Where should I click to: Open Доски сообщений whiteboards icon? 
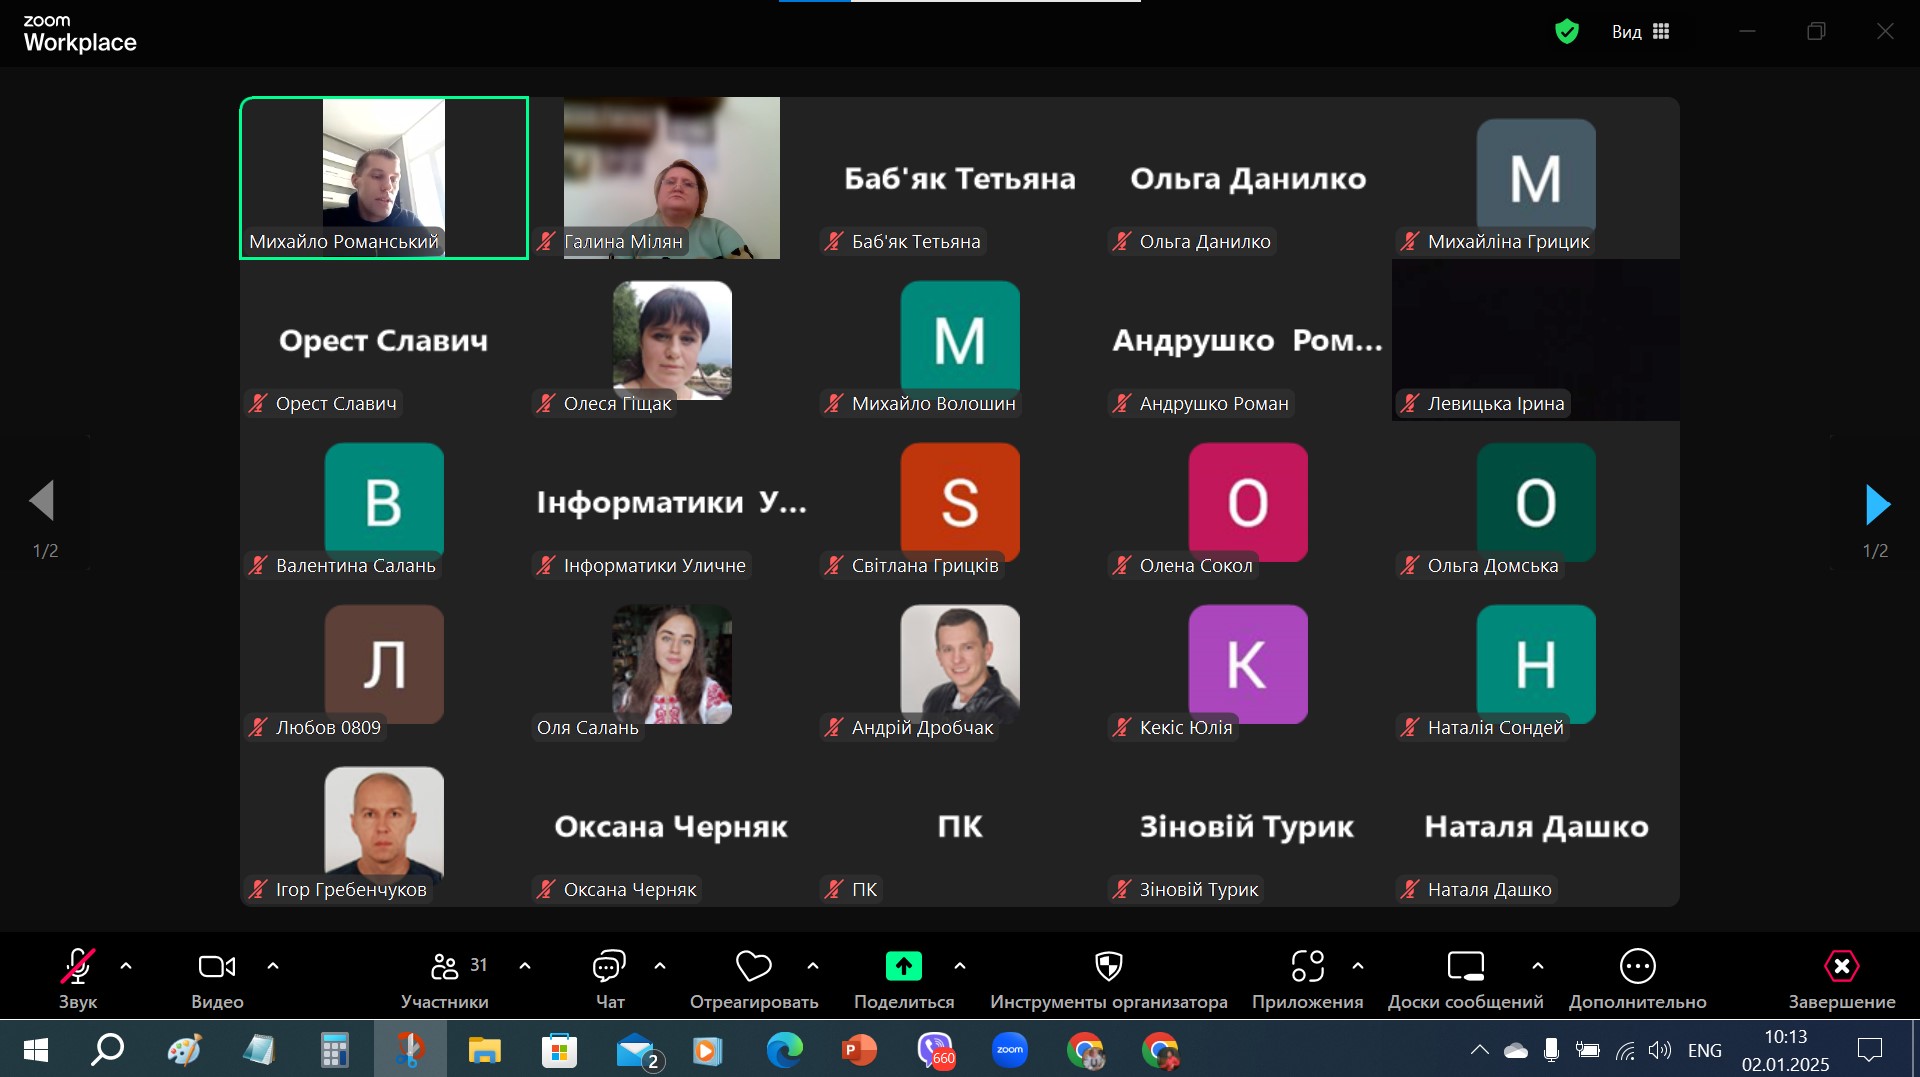pyautogui.click(x=1466, y=966)
